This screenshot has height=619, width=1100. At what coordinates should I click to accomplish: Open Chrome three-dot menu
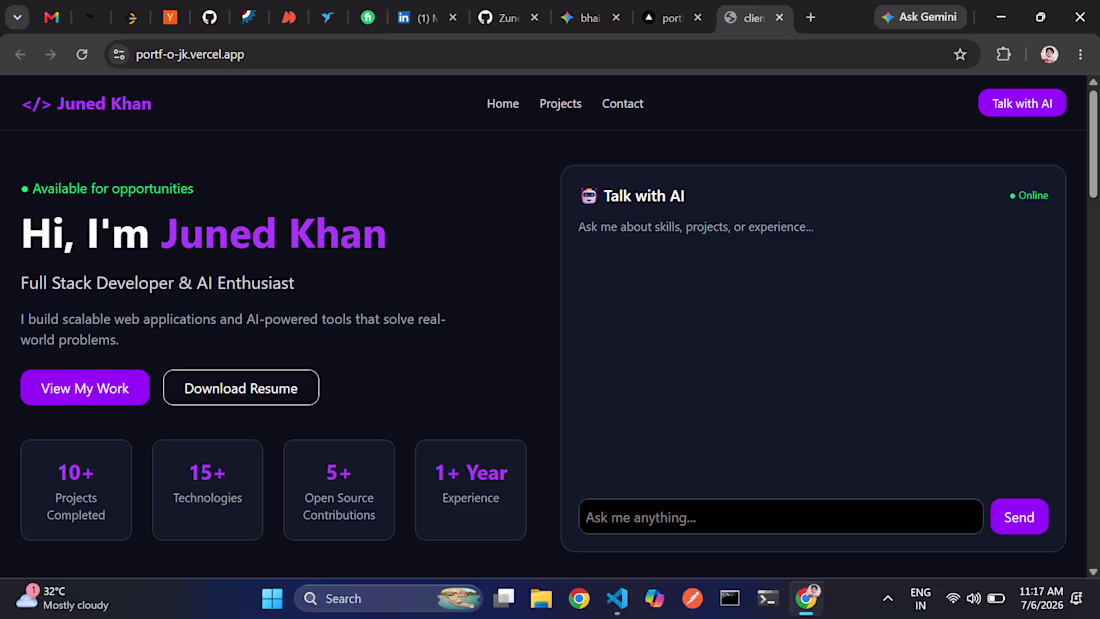[x=1080, y=54]
